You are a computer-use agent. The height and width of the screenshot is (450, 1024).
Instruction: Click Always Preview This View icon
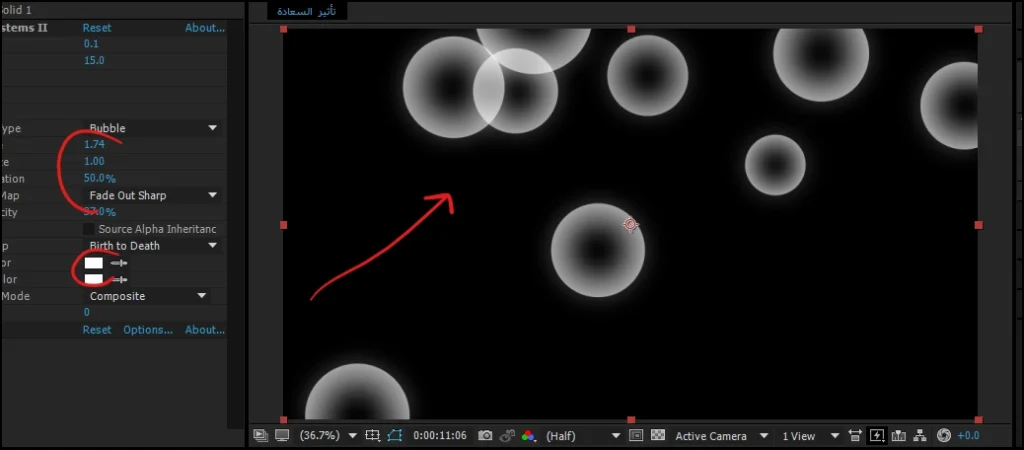click(260, 435)
